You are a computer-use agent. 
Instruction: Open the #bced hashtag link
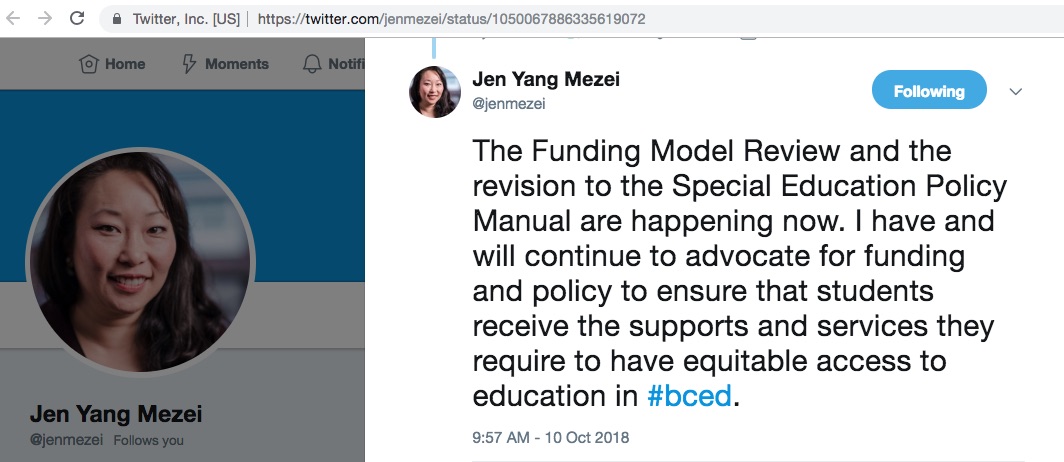(690, 396)
